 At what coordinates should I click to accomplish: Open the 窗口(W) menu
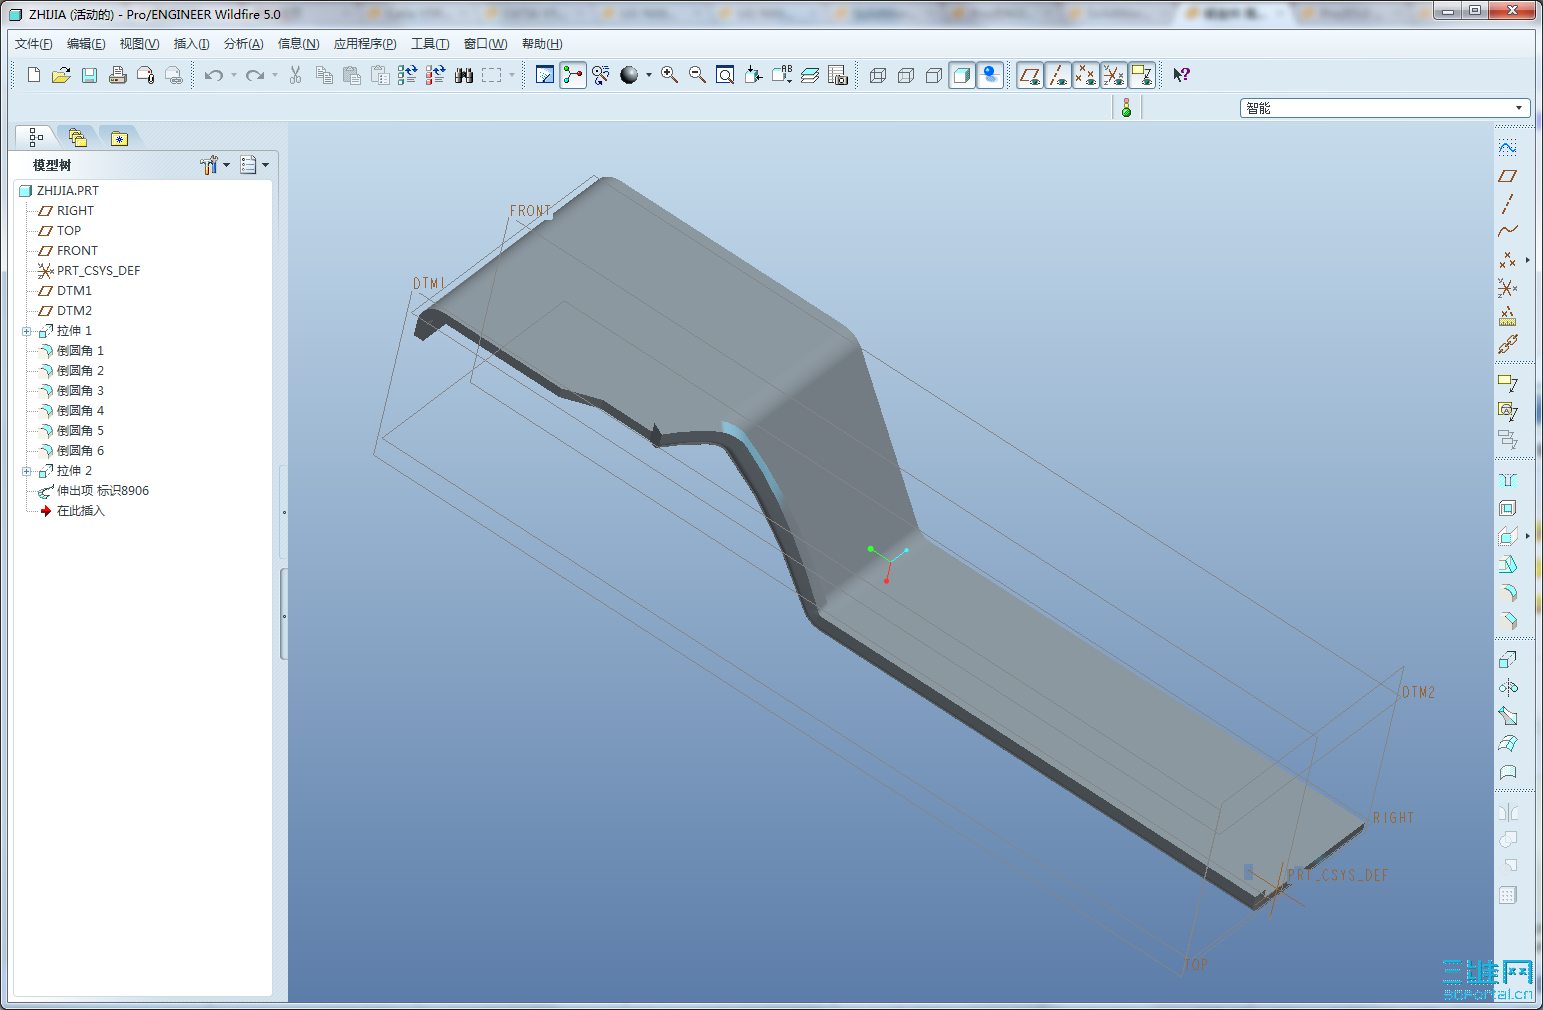click(x=486, y=44)
